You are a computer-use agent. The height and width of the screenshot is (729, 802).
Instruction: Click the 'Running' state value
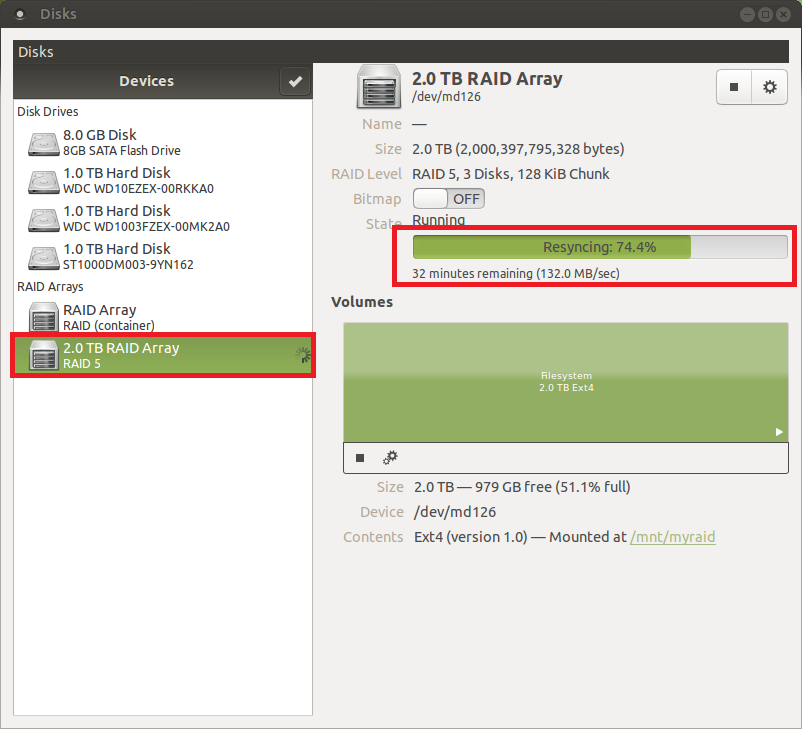coord(438,220)
